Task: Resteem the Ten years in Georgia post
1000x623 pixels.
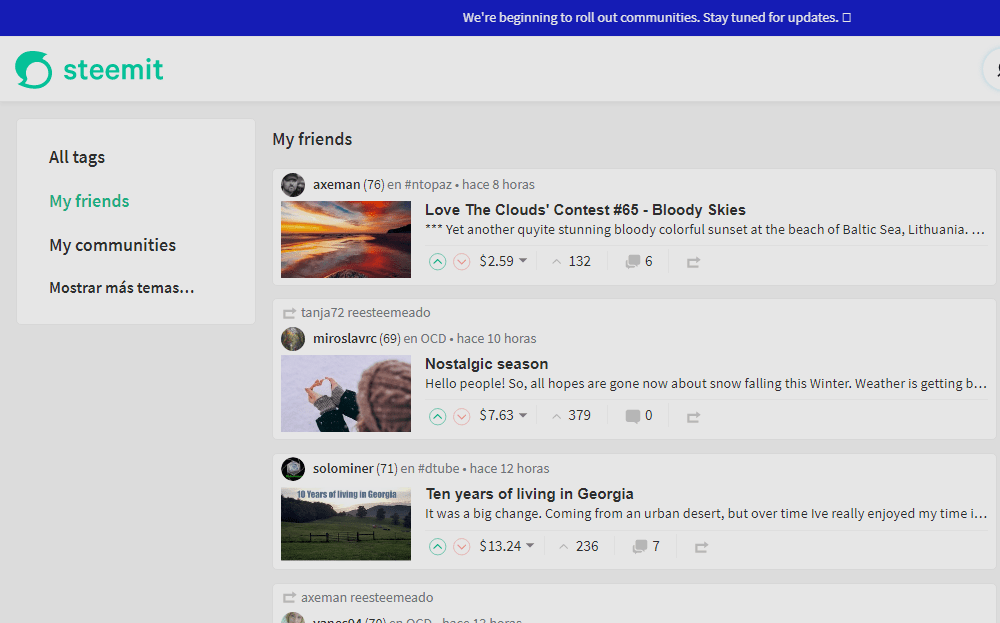Action: (701, 547)
